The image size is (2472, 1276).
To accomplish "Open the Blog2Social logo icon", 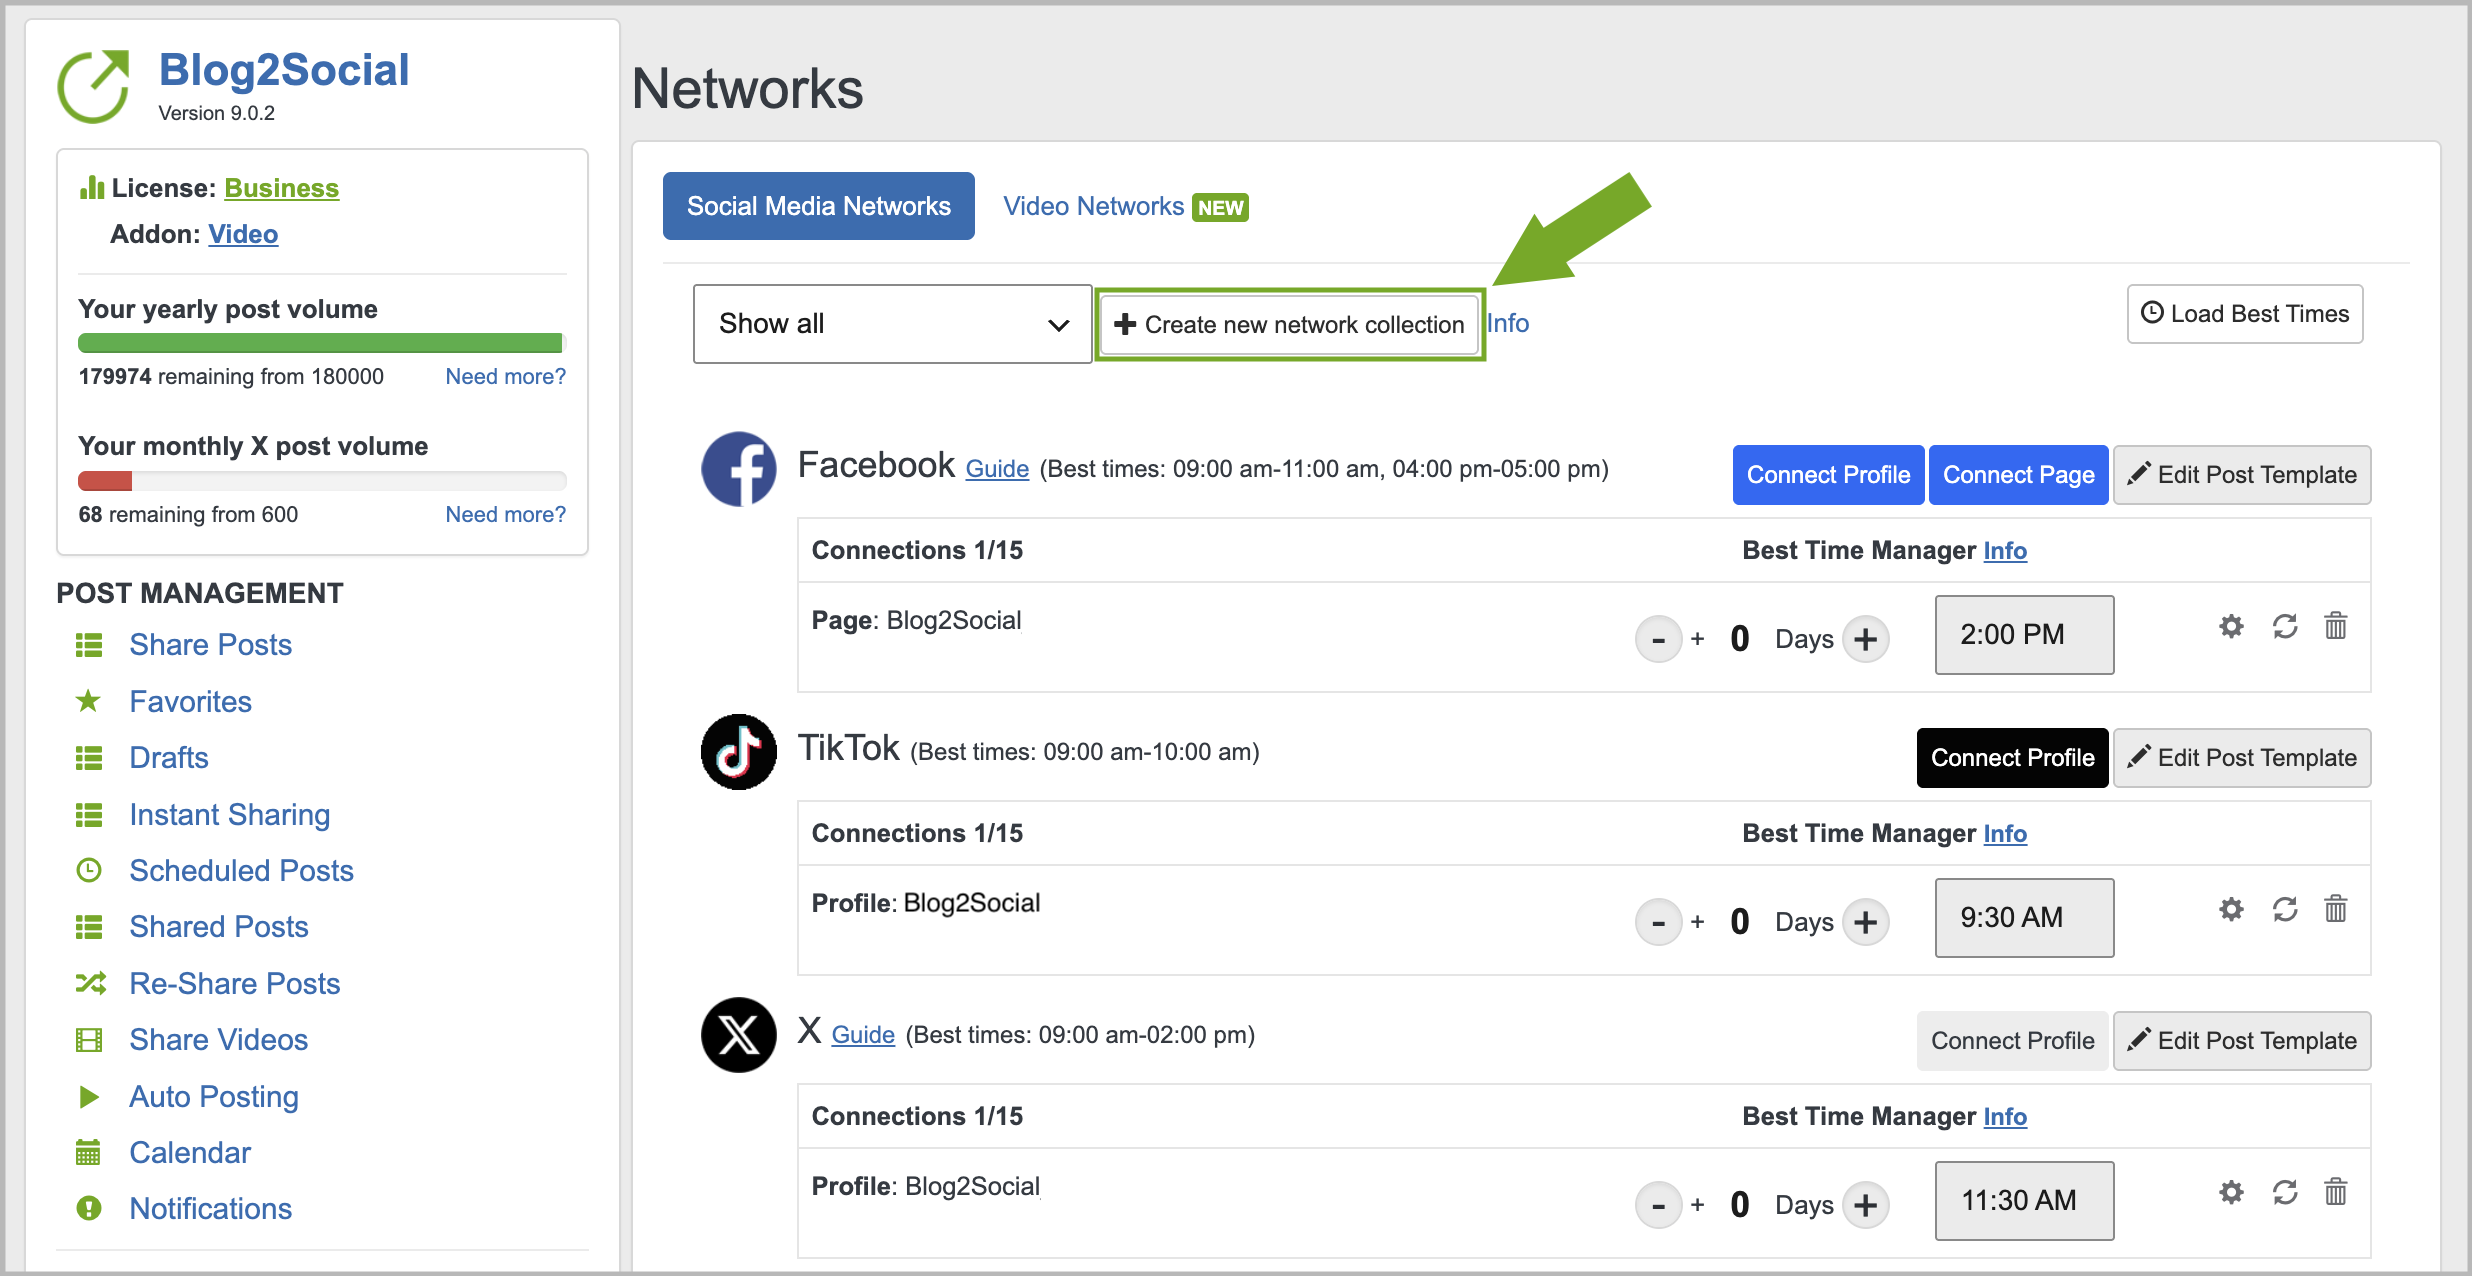I will 93,87.
